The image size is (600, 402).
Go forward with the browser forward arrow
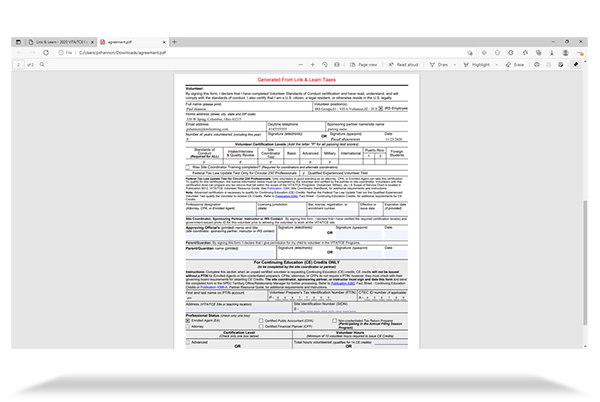click(x=33, y=52)
